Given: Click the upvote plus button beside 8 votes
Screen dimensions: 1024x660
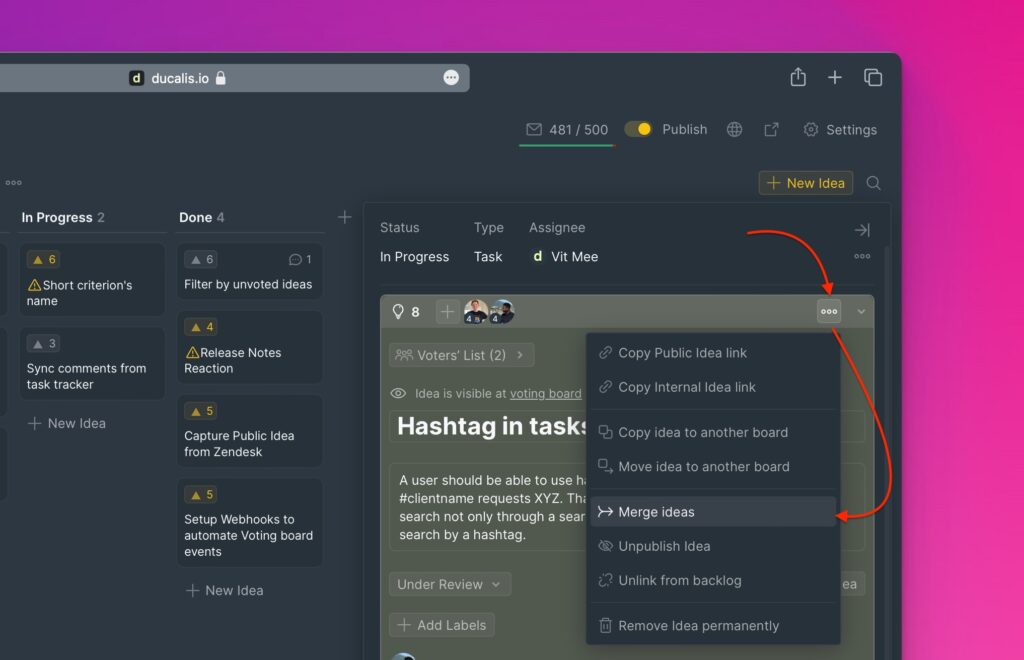Looking at the screenshot, I should (x=447, y=312).
